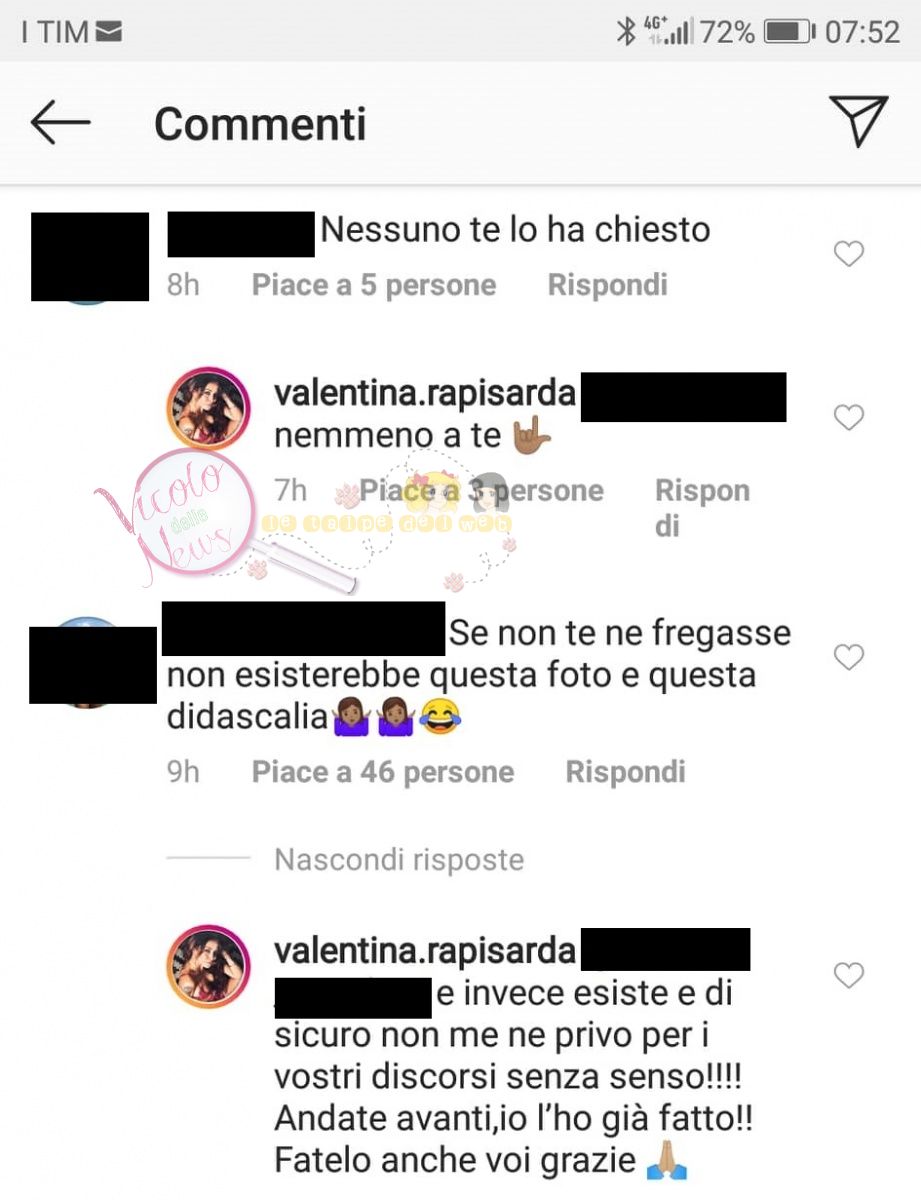Image resolution: width=921 pixels, height=1200 pixels.
Task: Open valentina.rapisarda avatar in last reply
Action: tap(208, 965)
